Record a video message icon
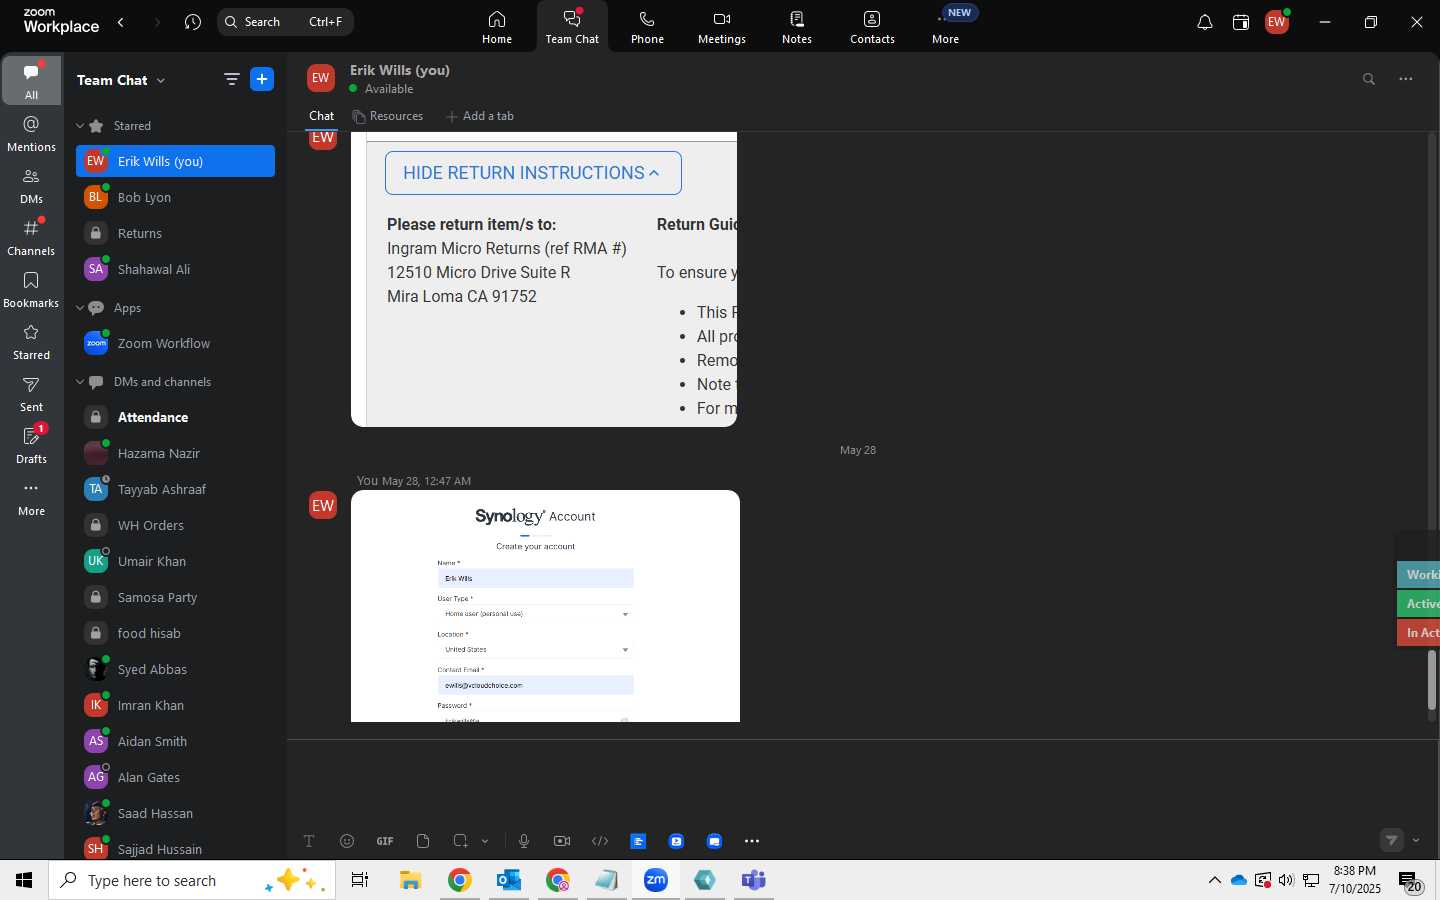The image size is (1440, 900). (562, 841)
